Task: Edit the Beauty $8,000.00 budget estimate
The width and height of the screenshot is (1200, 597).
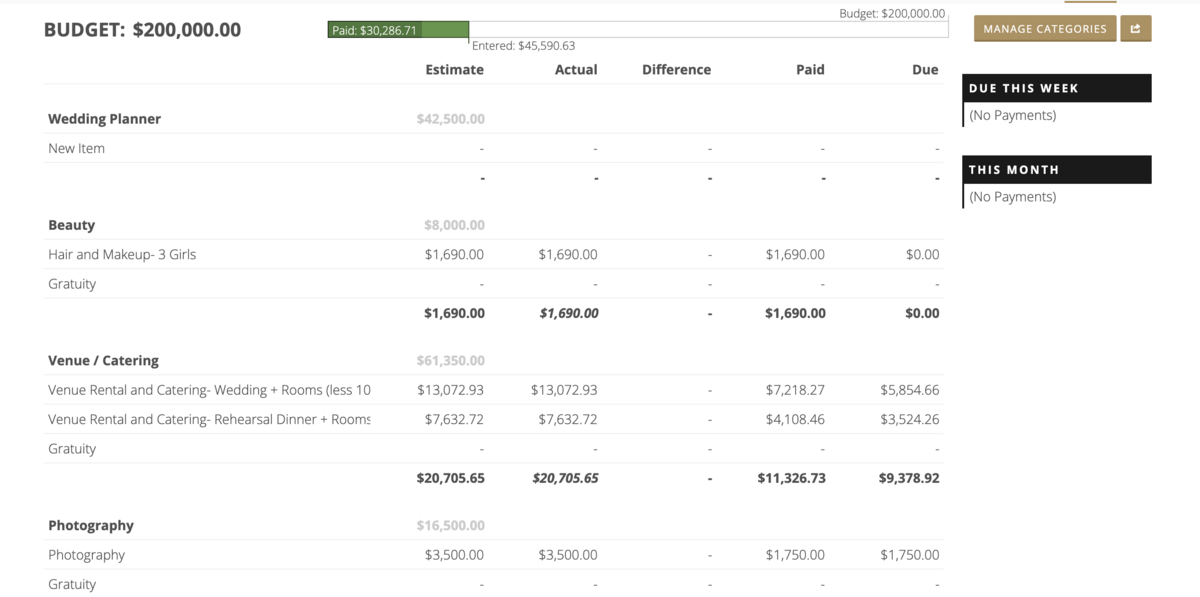Action: tap(454, 225)
